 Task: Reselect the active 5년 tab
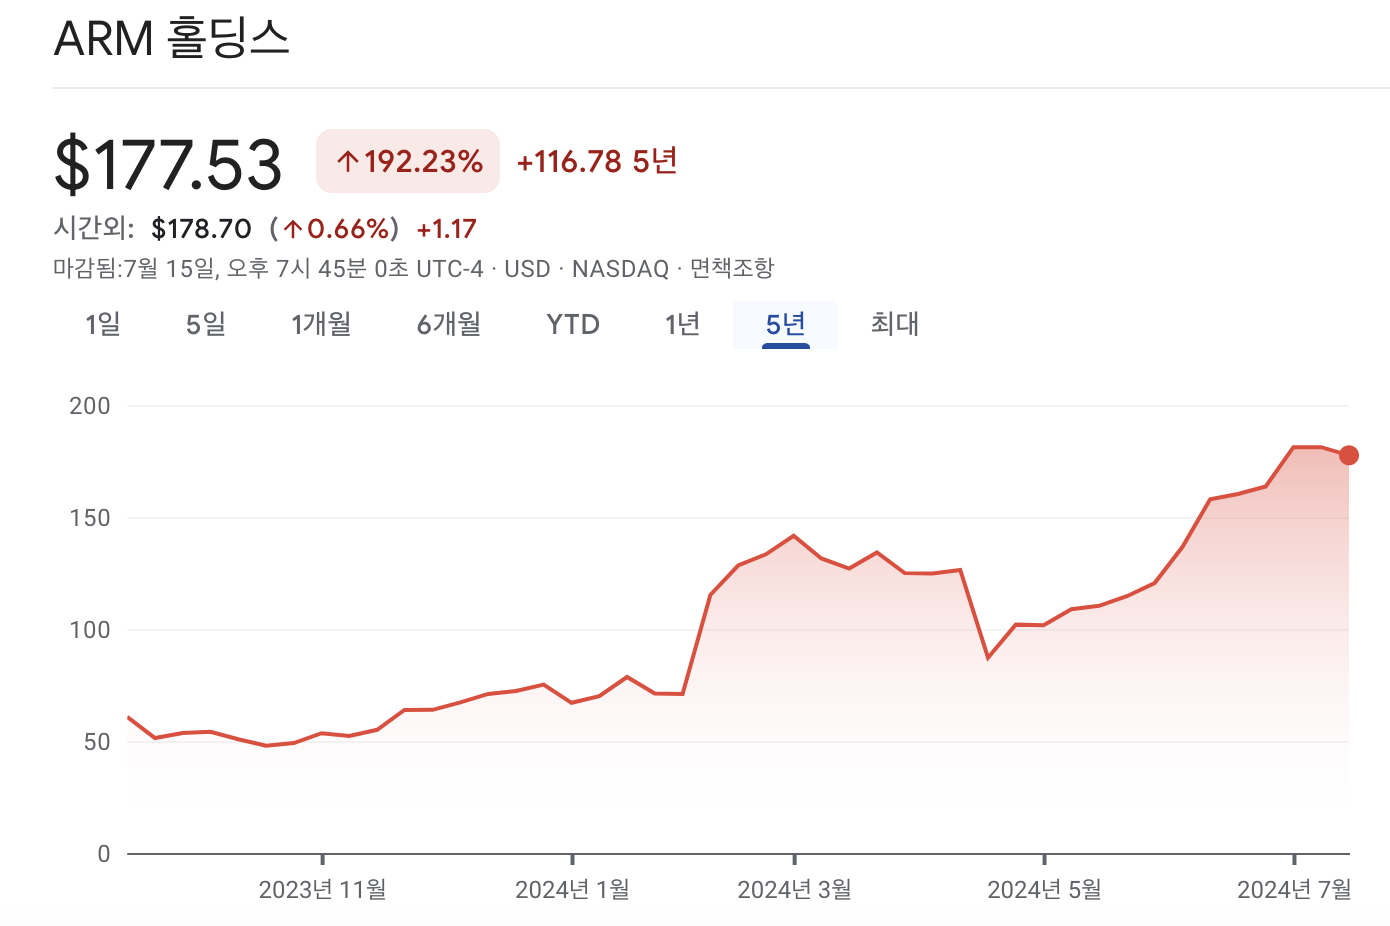pos(785,324)
